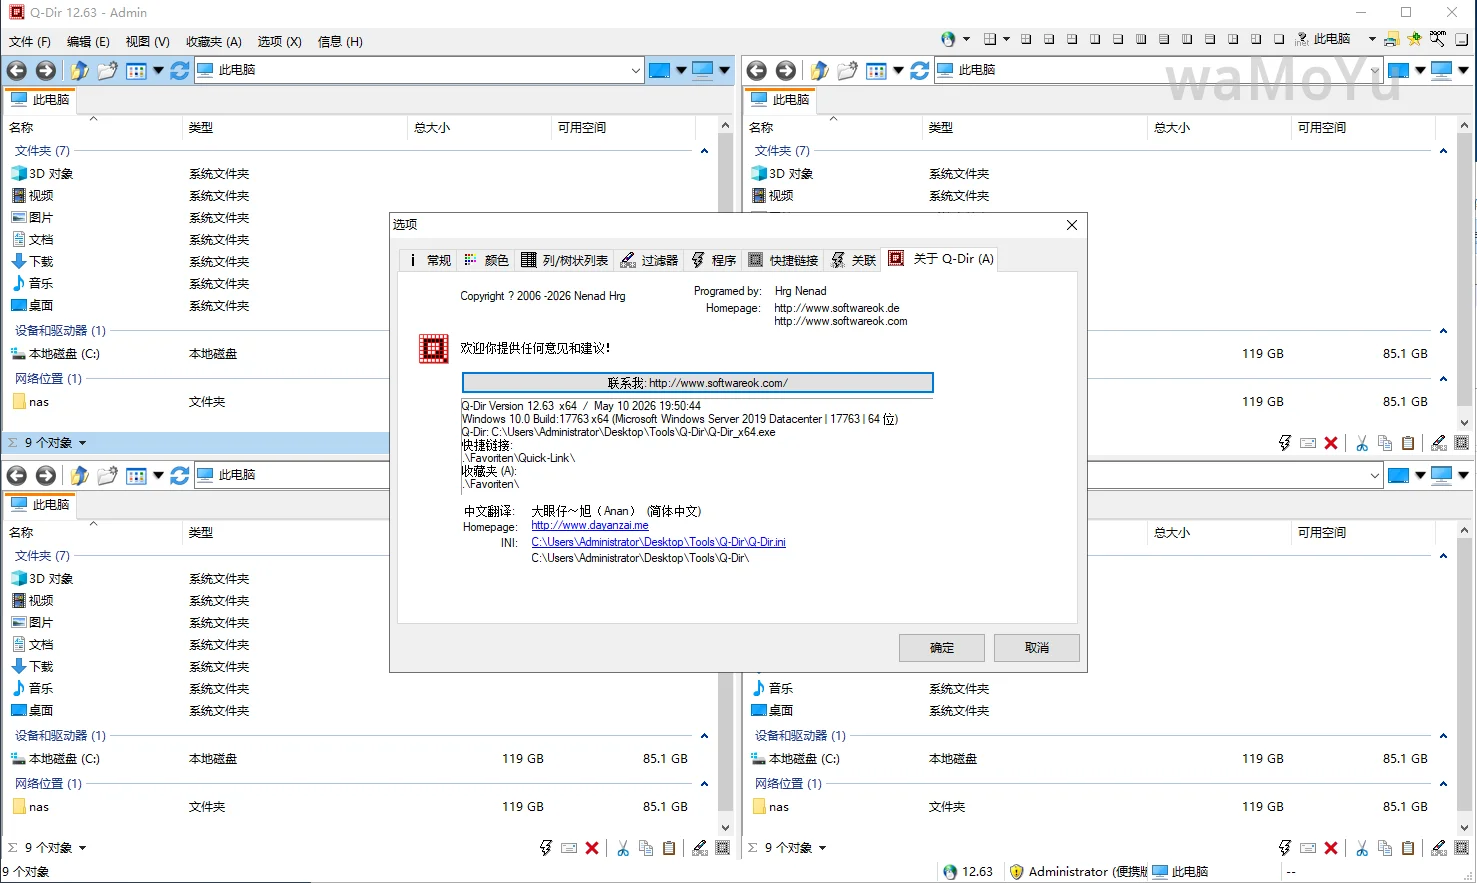Open the zoom magnifier tool
Screen dimensions: 1477x883
[1437, 39]
